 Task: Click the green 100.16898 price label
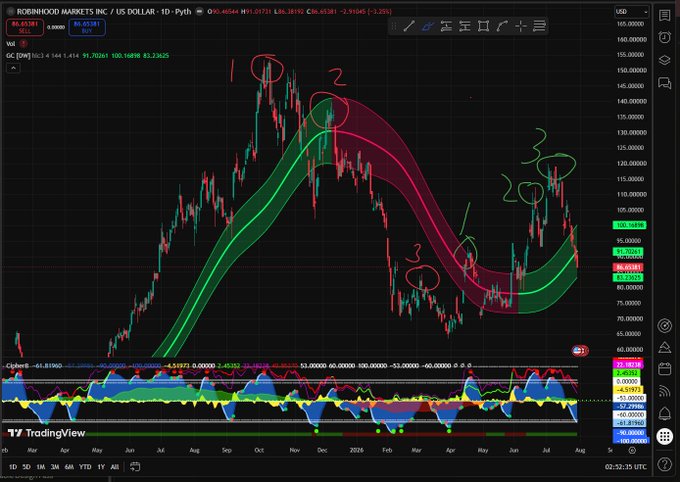pos(629,225)
